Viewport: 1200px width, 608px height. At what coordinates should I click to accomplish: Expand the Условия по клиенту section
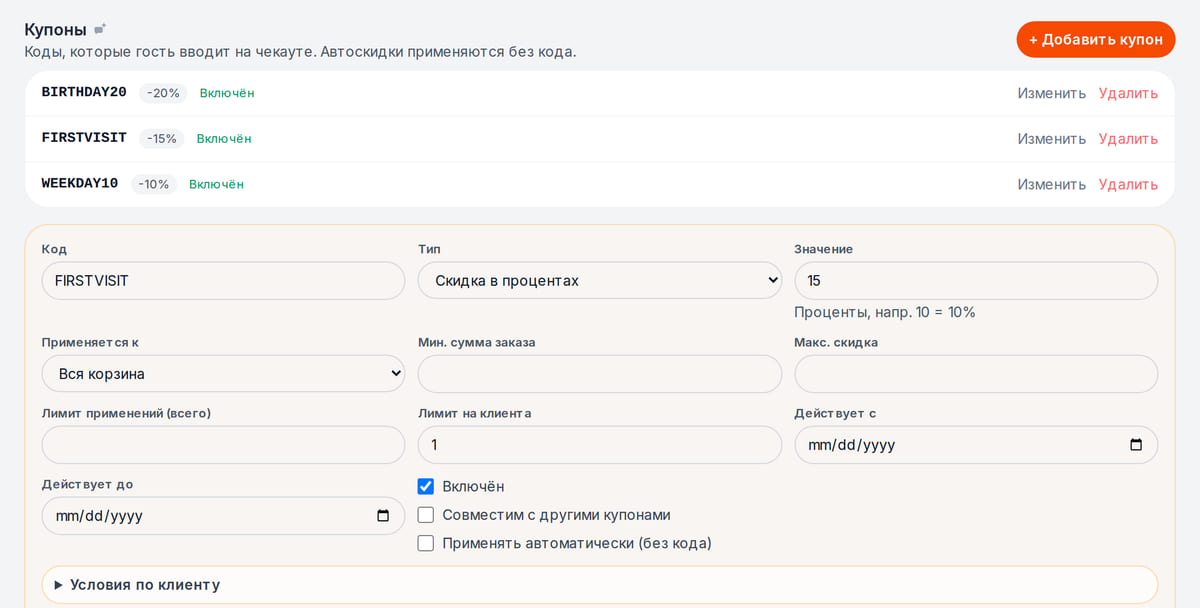pyautogui.click(x=600, y=585)
